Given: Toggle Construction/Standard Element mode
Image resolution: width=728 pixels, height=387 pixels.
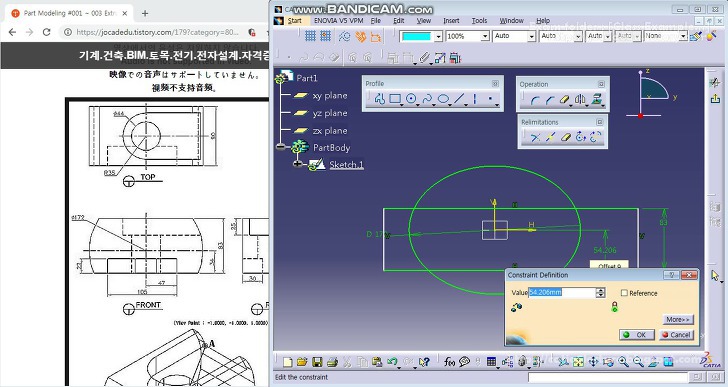Looking at the screenshot, I should [344, 36].
